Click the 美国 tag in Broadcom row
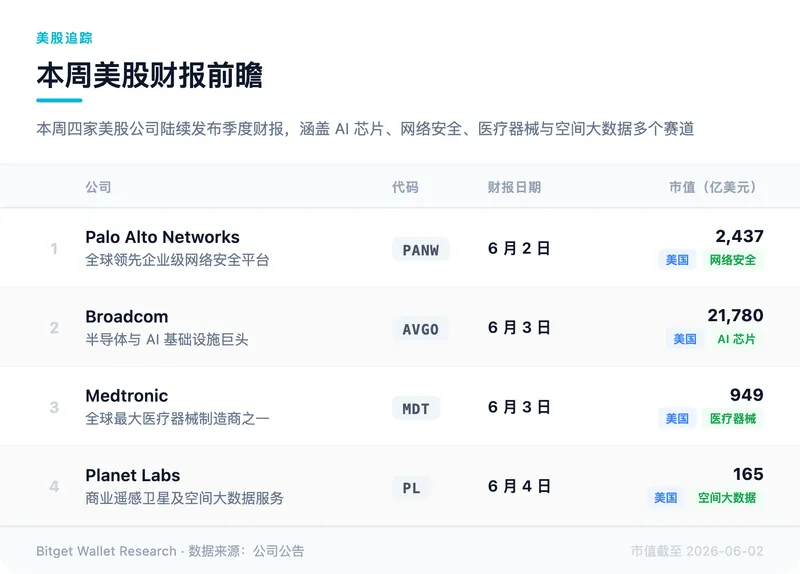 (x=685, y=339)
